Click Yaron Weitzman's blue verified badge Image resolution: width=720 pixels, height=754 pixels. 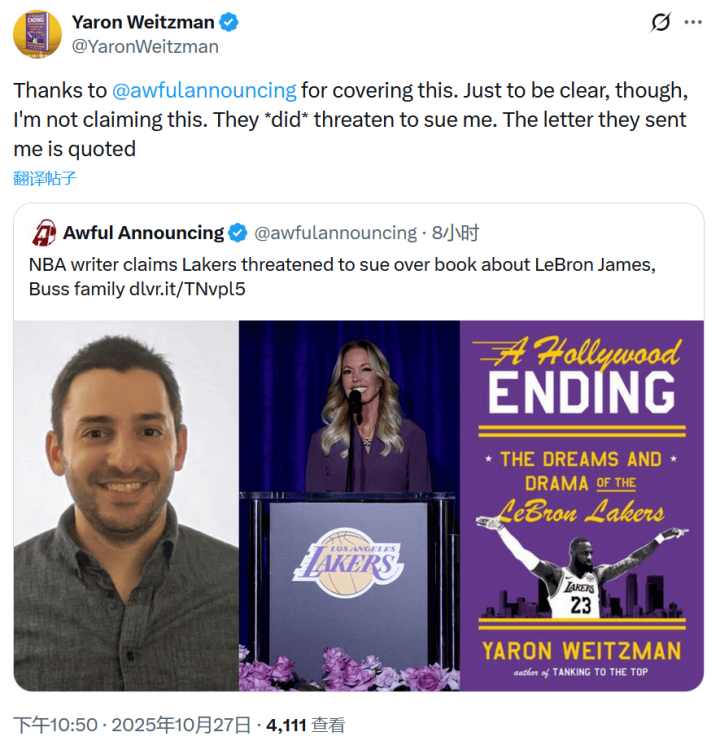pyautogui.click(x=229, y=22)
